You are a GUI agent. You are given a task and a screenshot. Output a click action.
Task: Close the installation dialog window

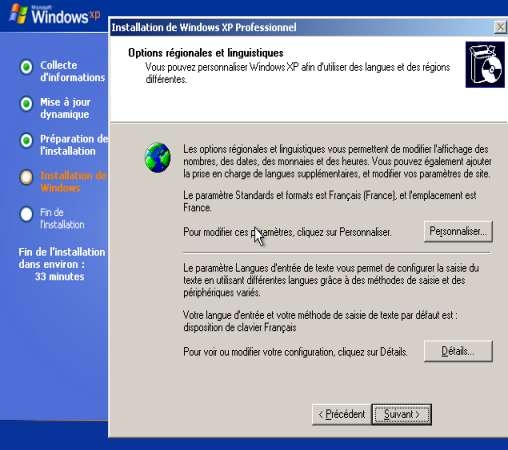[x=500, y=27]
